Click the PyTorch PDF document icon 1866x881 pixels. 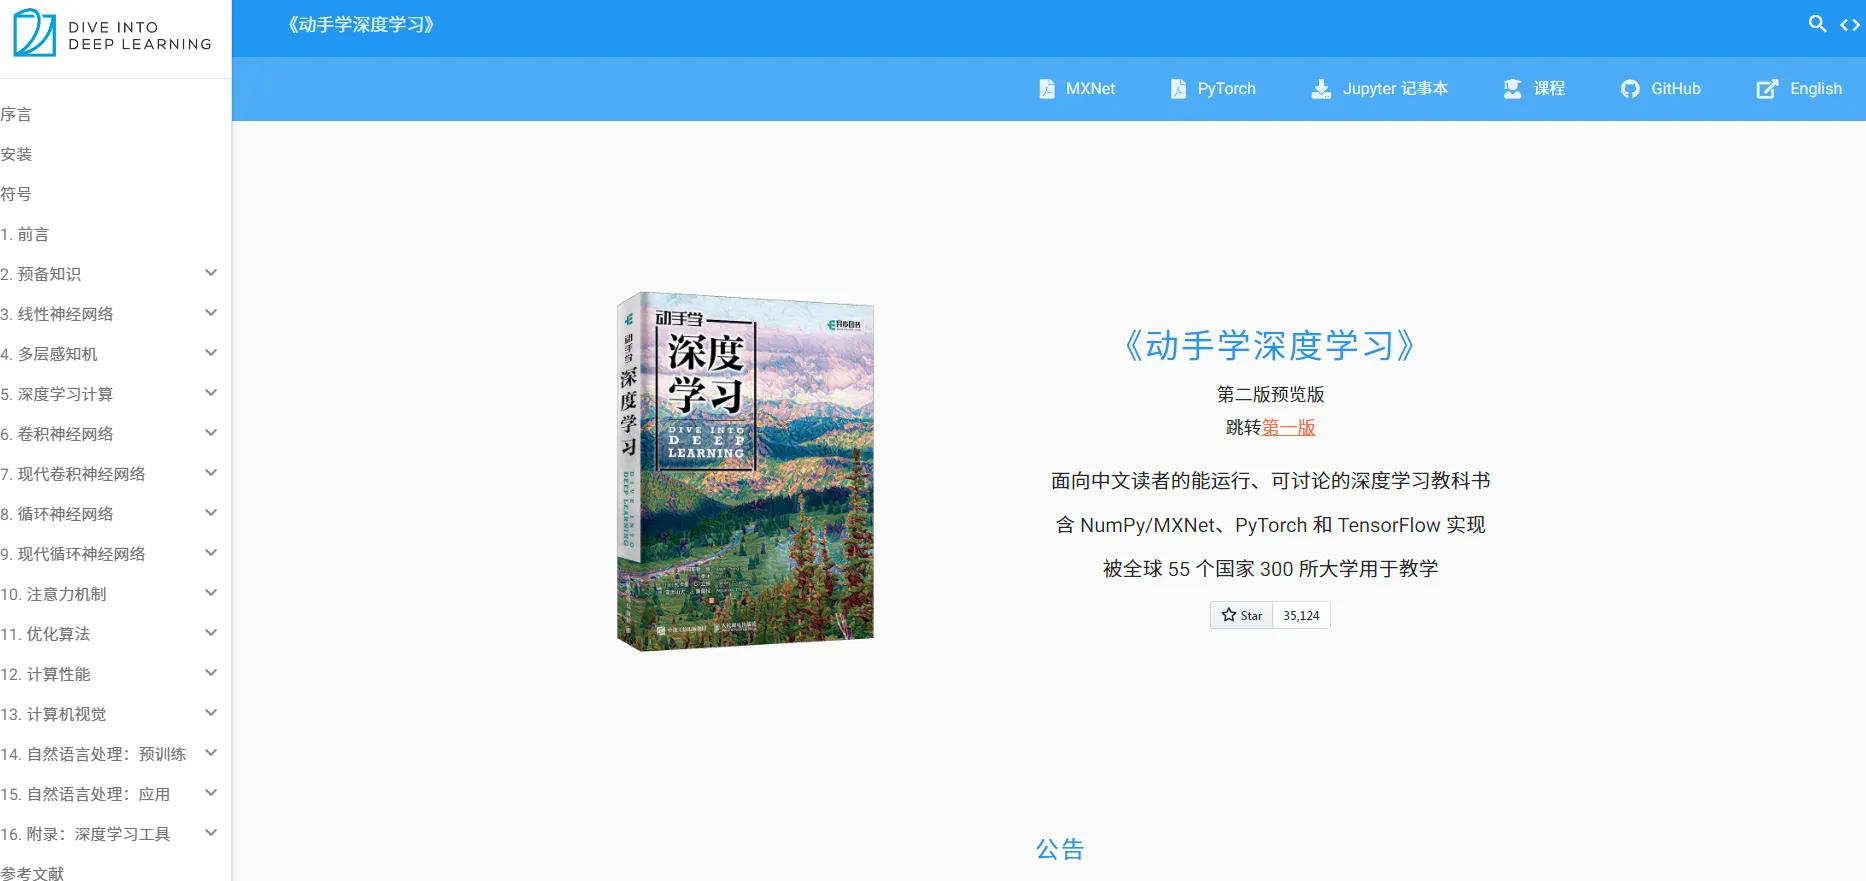(1178, 89)
